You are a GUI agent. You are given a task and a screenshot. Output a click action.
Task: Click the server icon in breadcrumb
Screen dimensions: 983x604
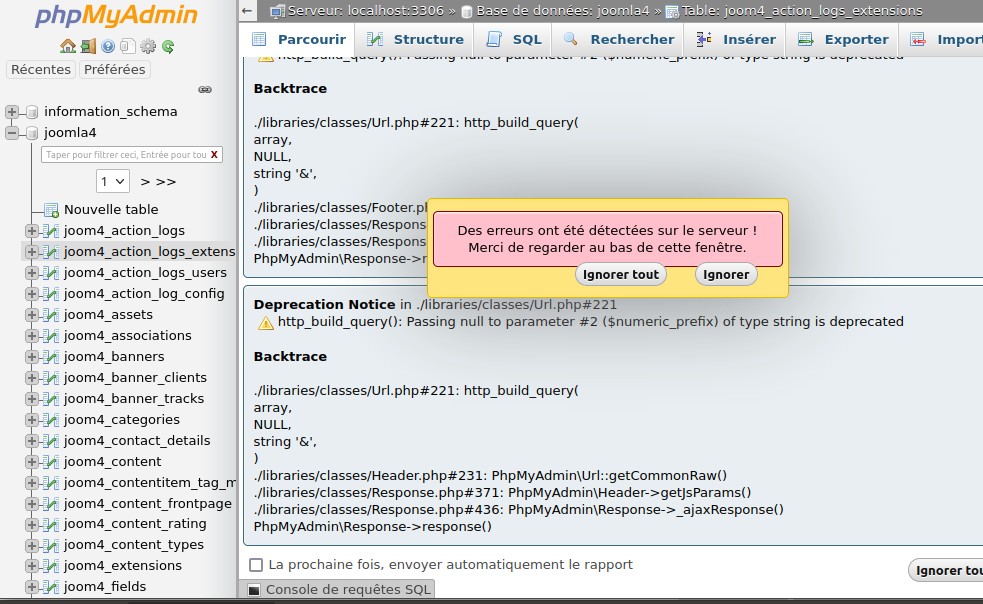tap(278, 11)
